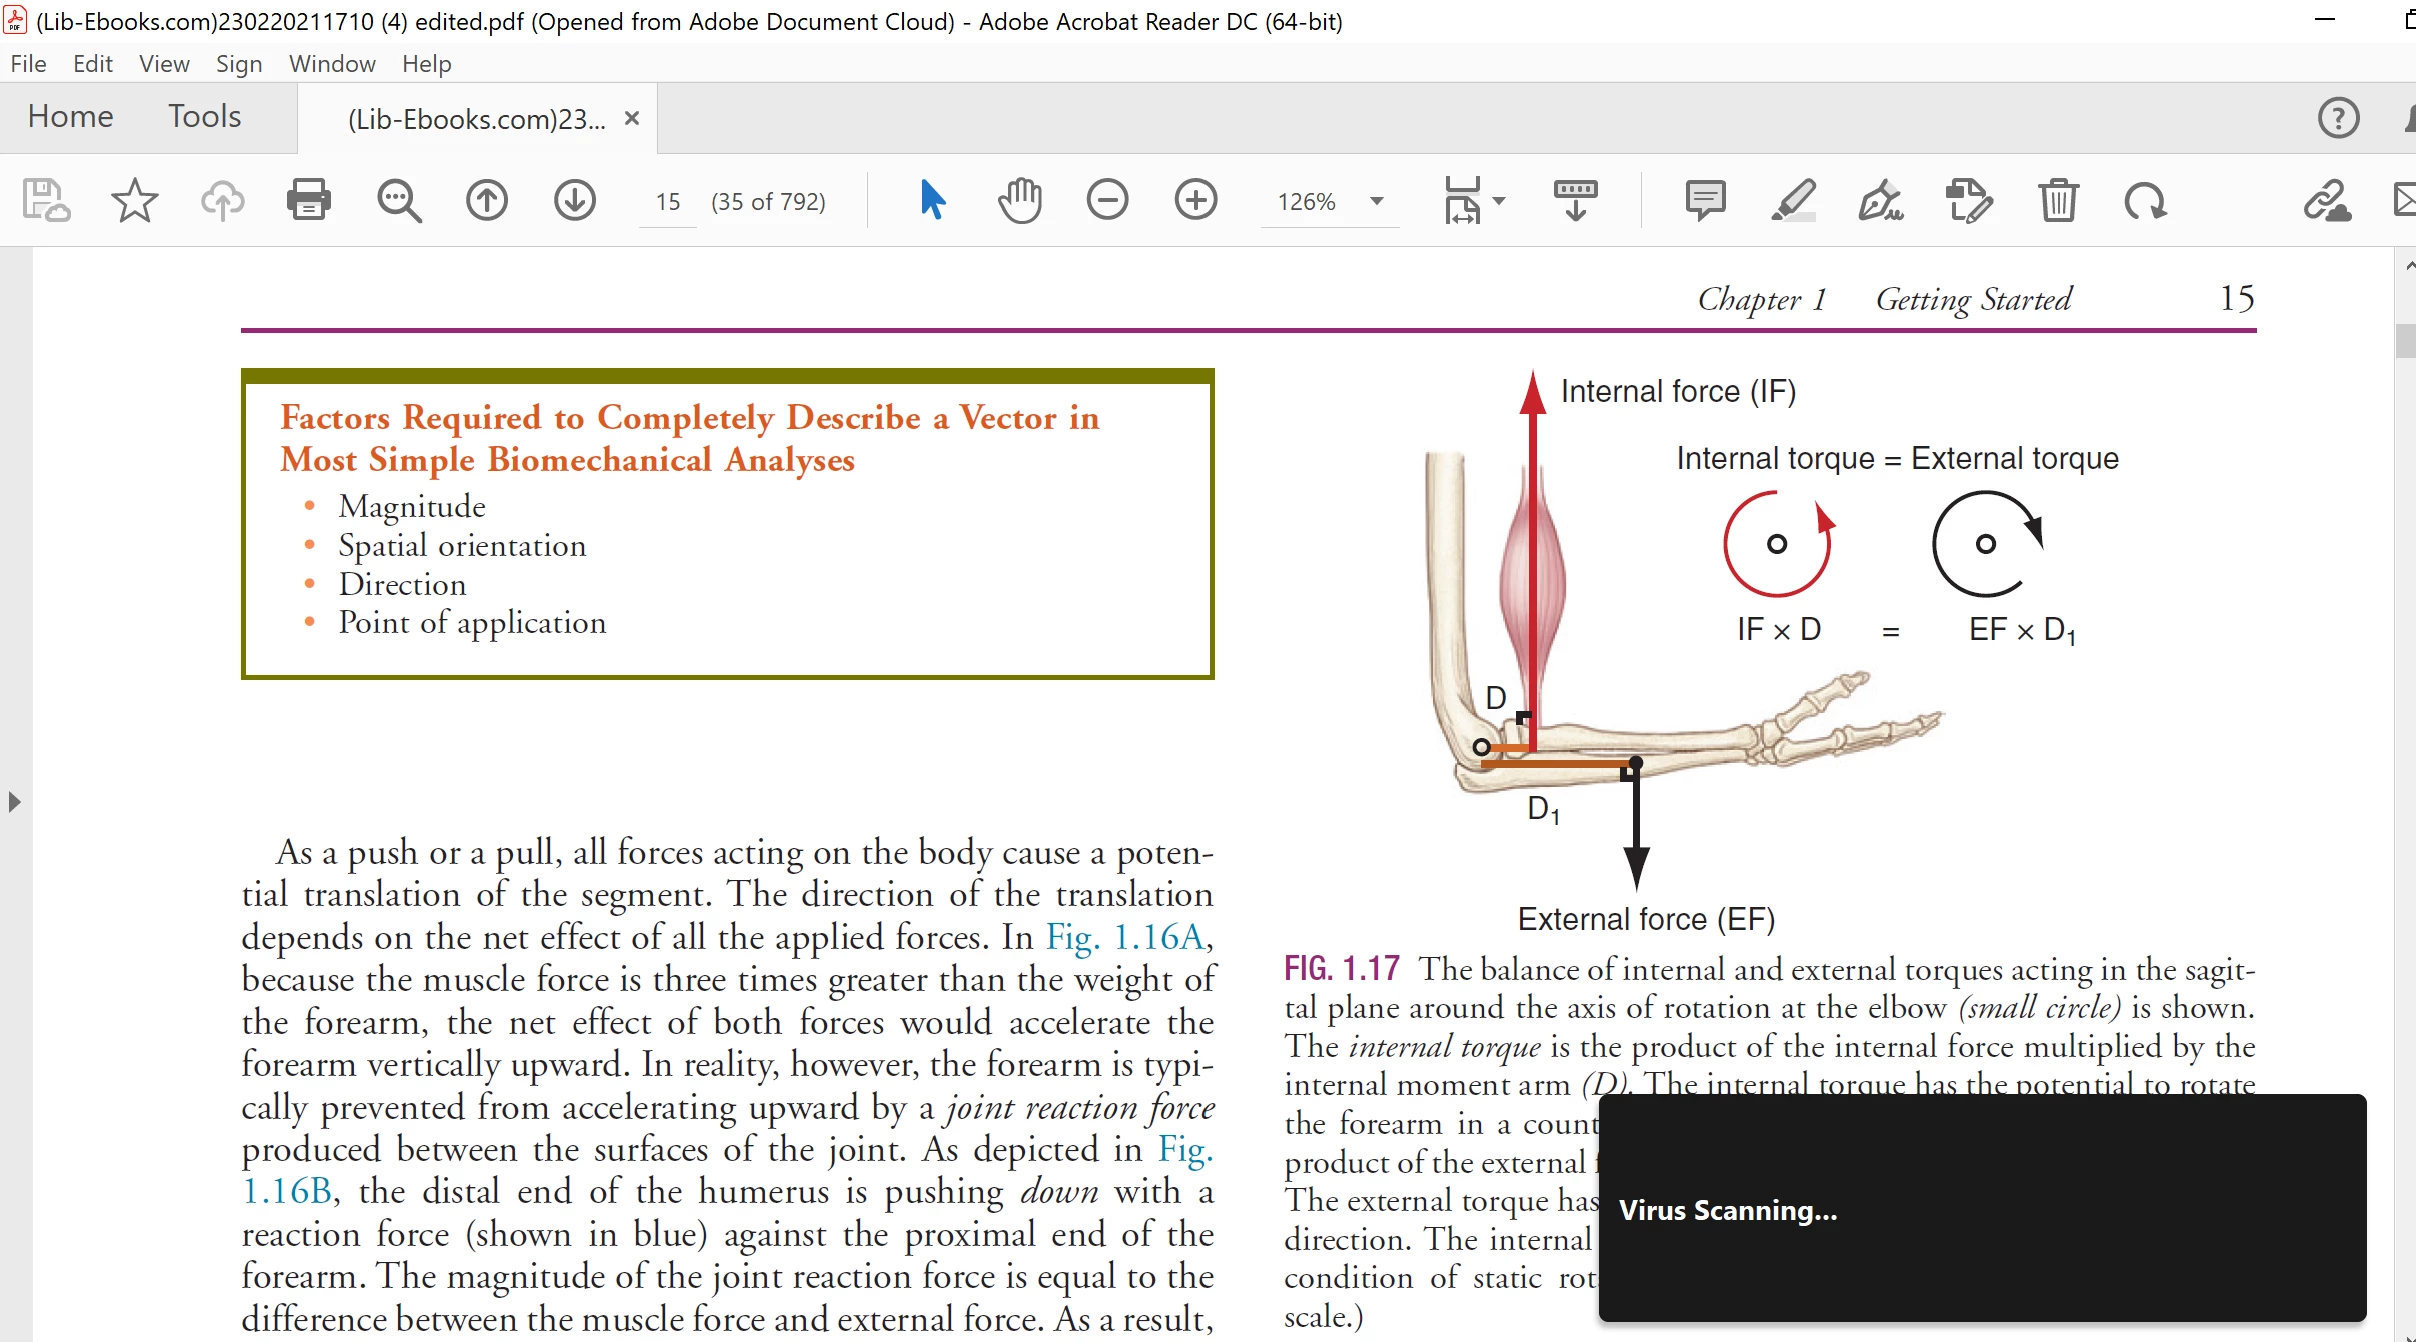Expand the left navigation pane
The image size is (2416, 1342).
coord(14,802)
